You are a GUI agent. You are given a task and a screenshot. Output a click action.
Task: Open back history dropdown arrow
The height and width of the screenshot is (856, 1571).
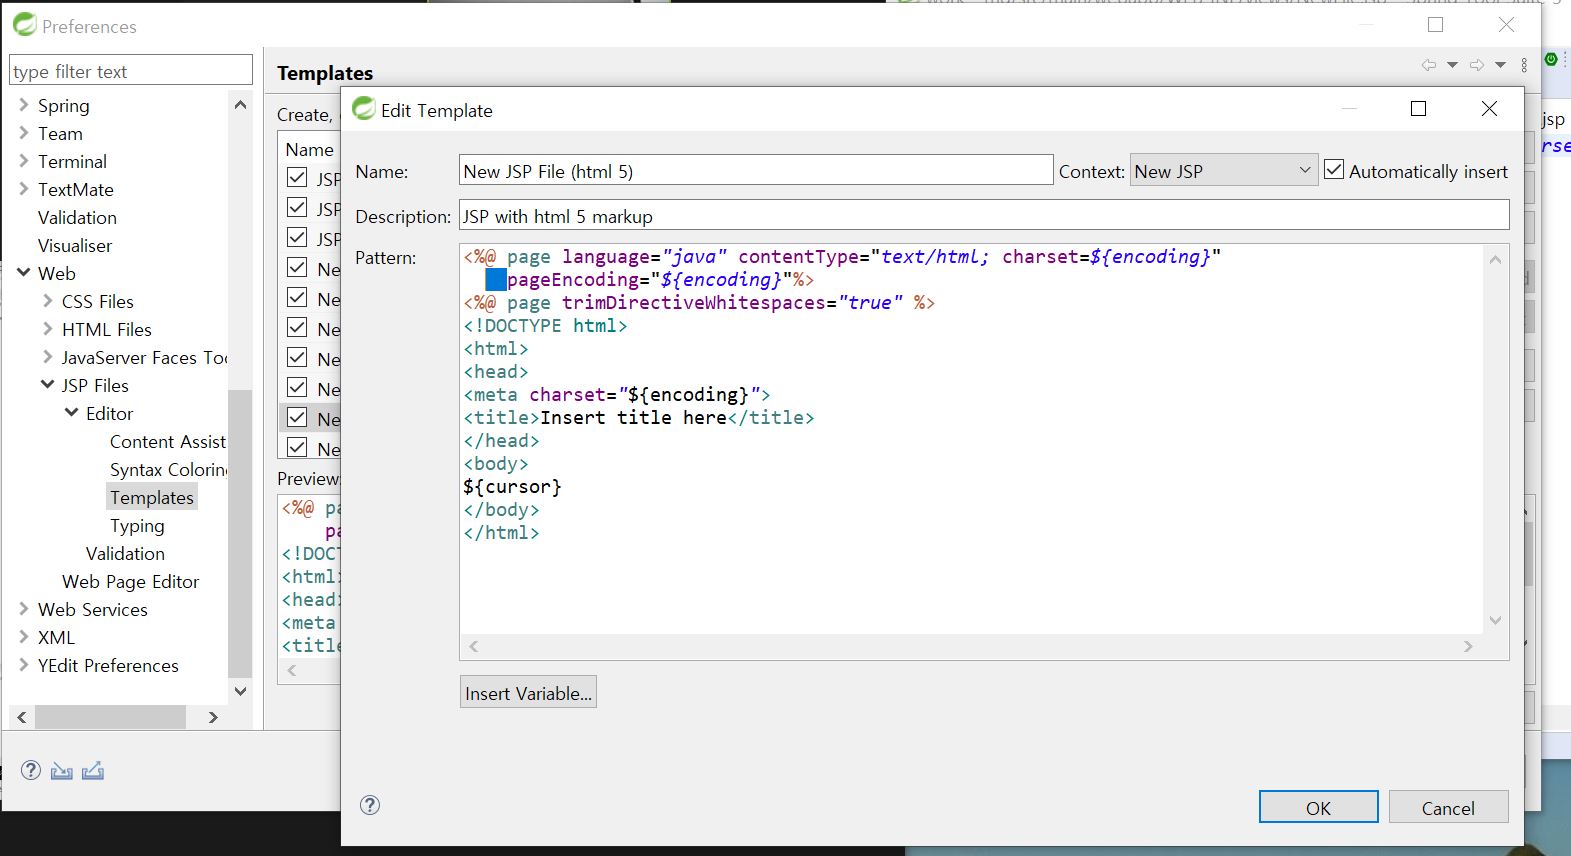1452,65
